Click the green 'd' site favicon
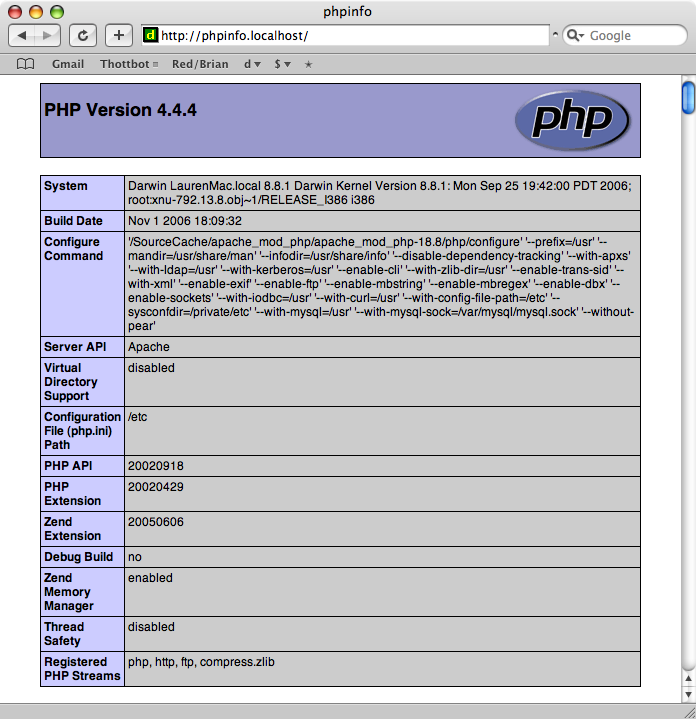Screen dimensions: 696x719 point(150,35)
